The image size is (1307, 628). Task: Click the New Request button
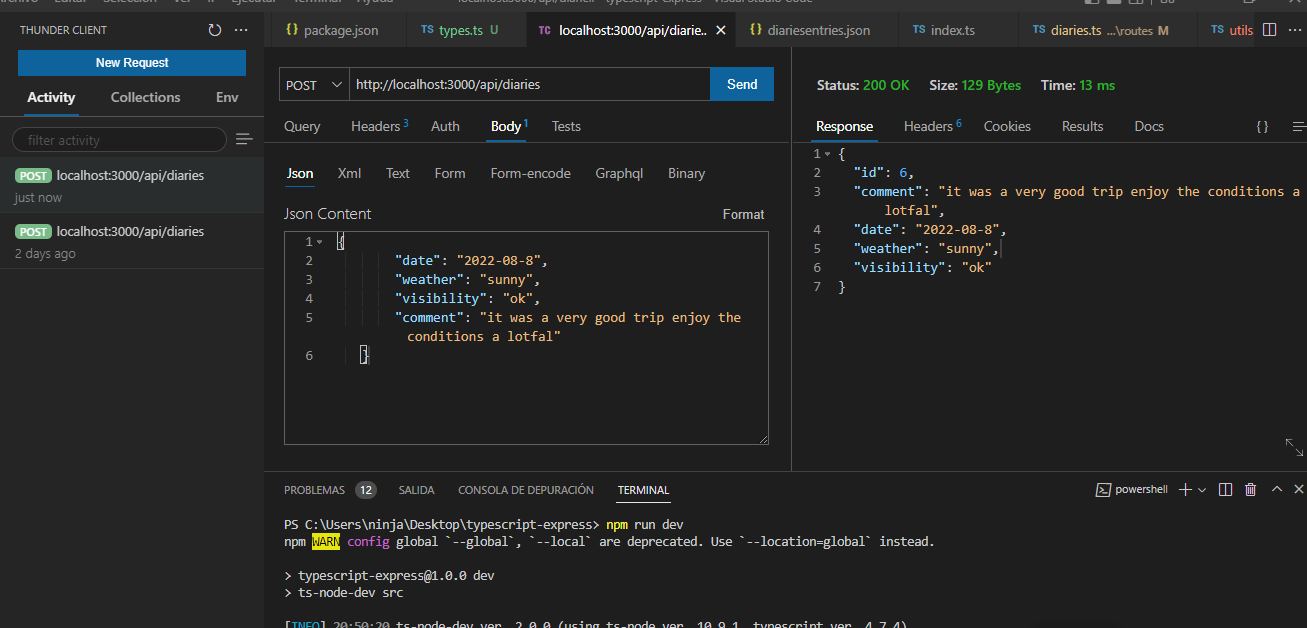(132, 63)
